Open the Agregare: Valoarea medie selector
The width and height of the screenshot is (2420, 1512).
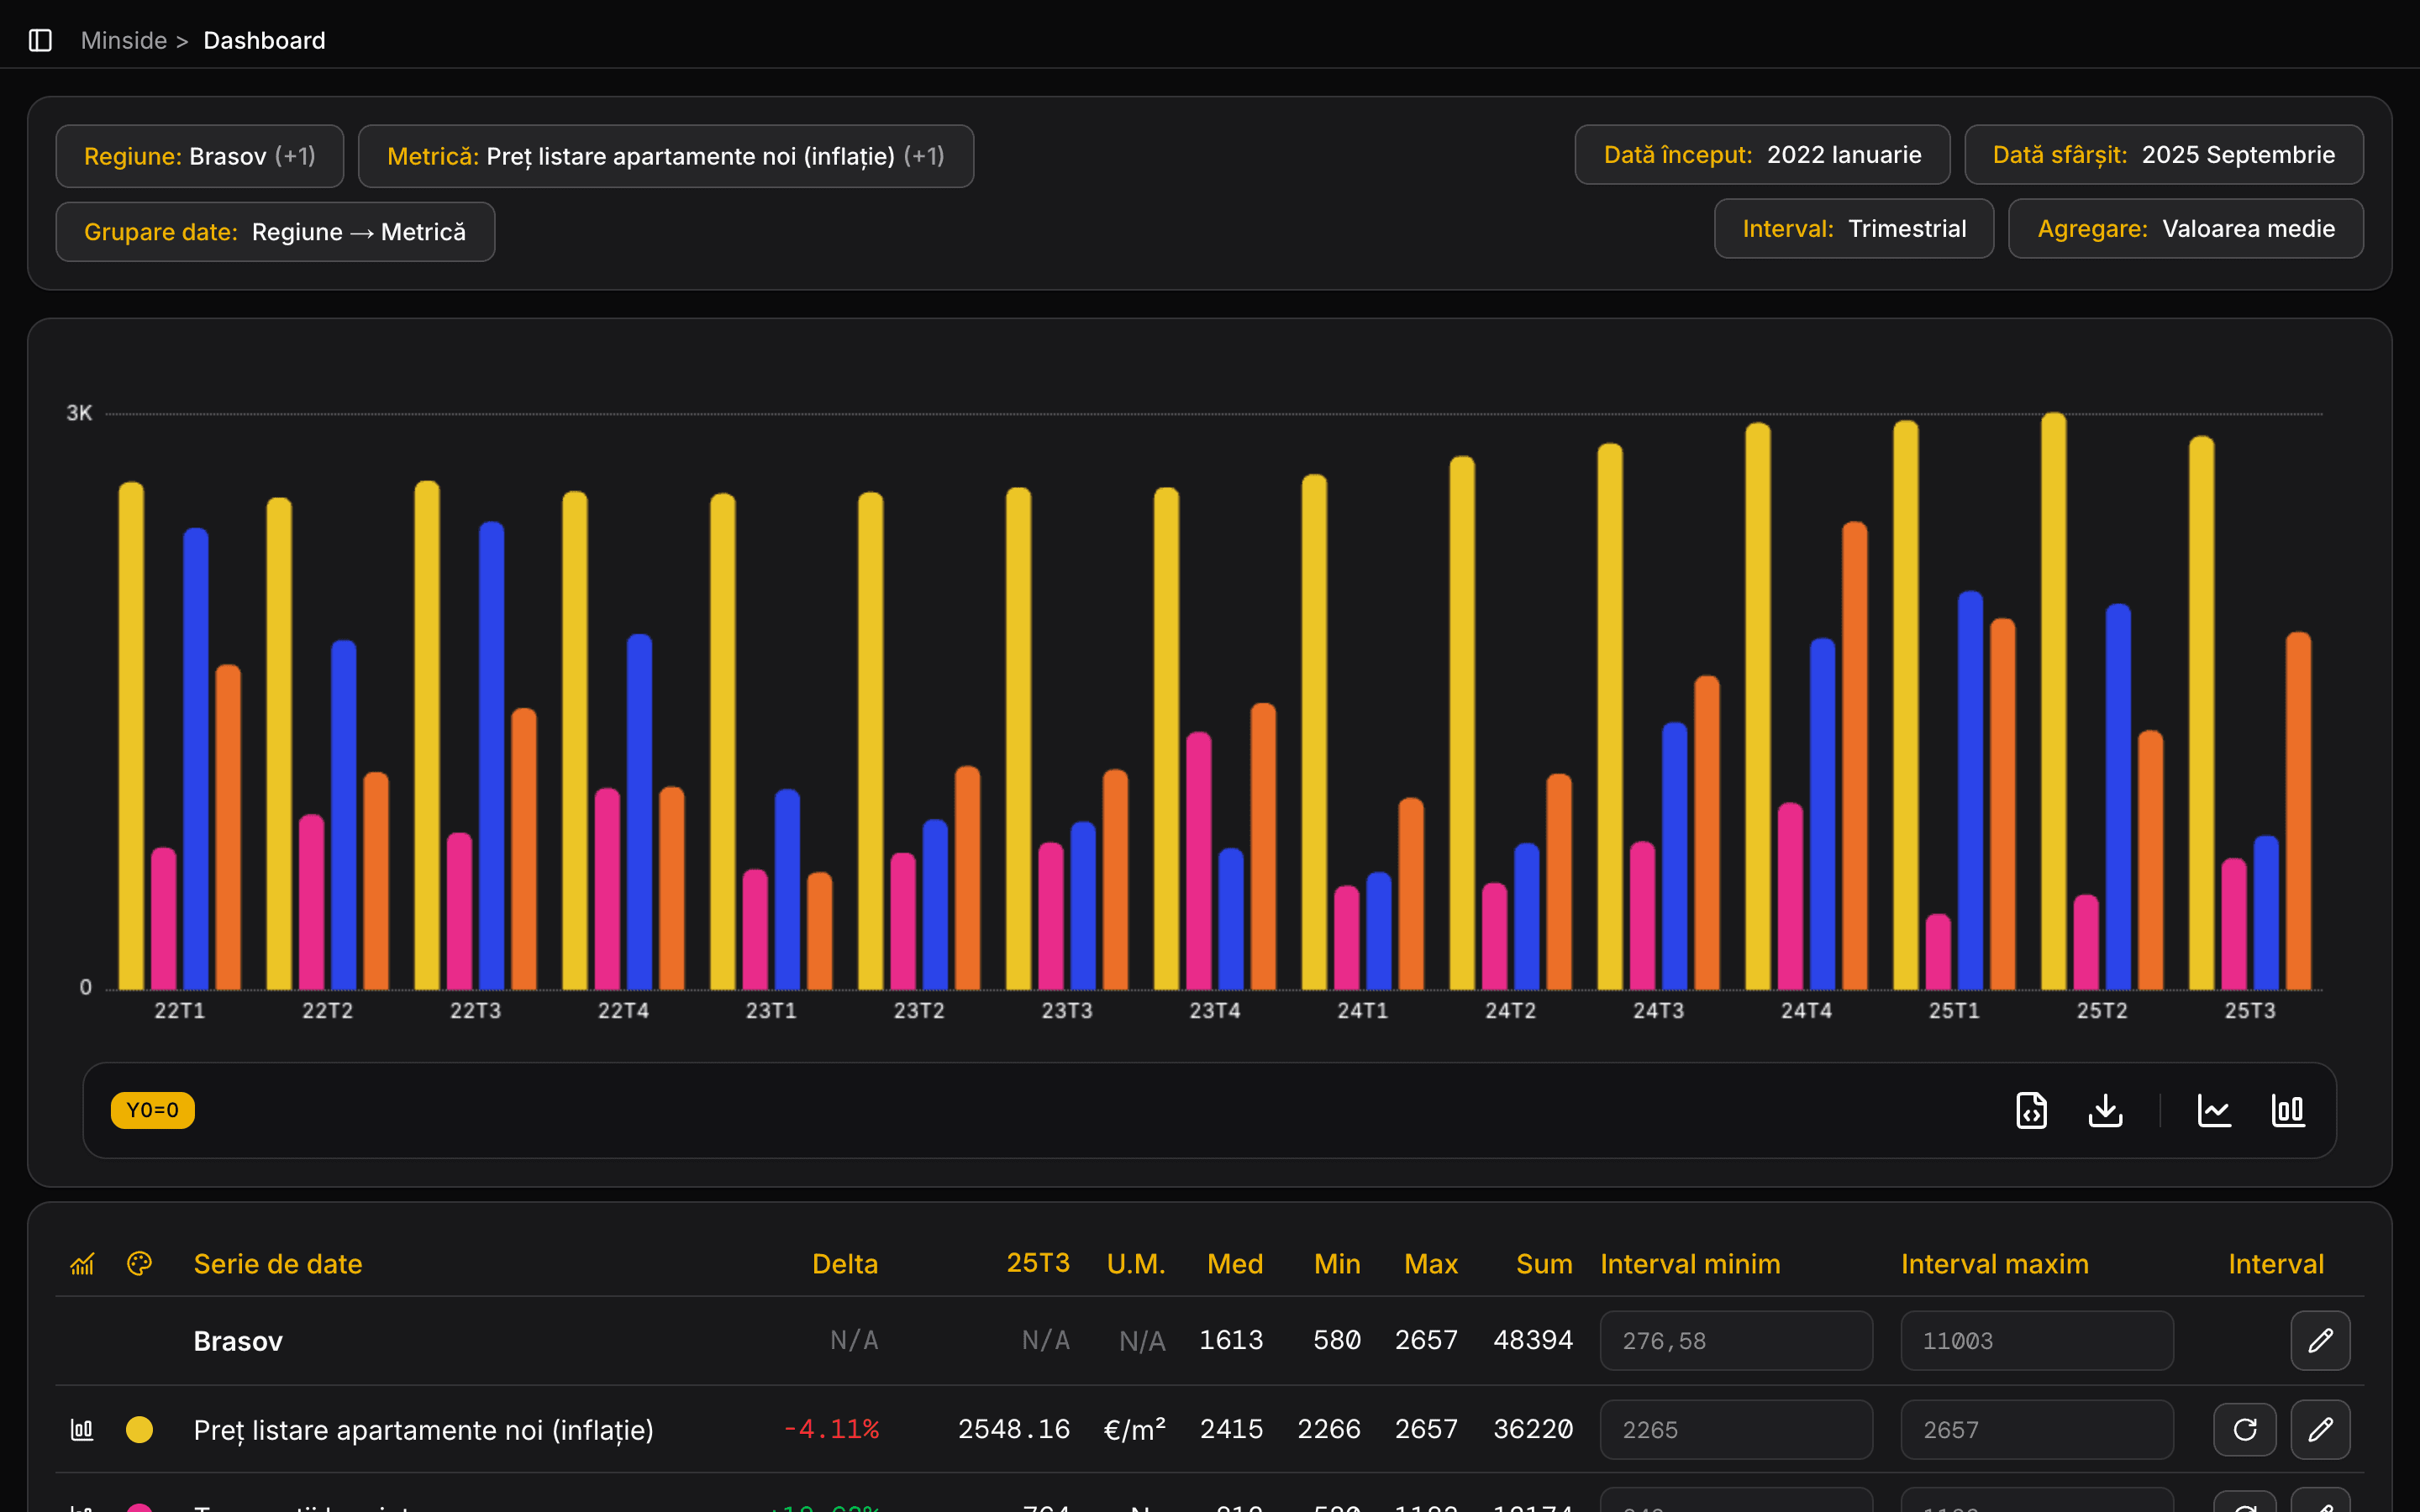tap(2185, 229)
